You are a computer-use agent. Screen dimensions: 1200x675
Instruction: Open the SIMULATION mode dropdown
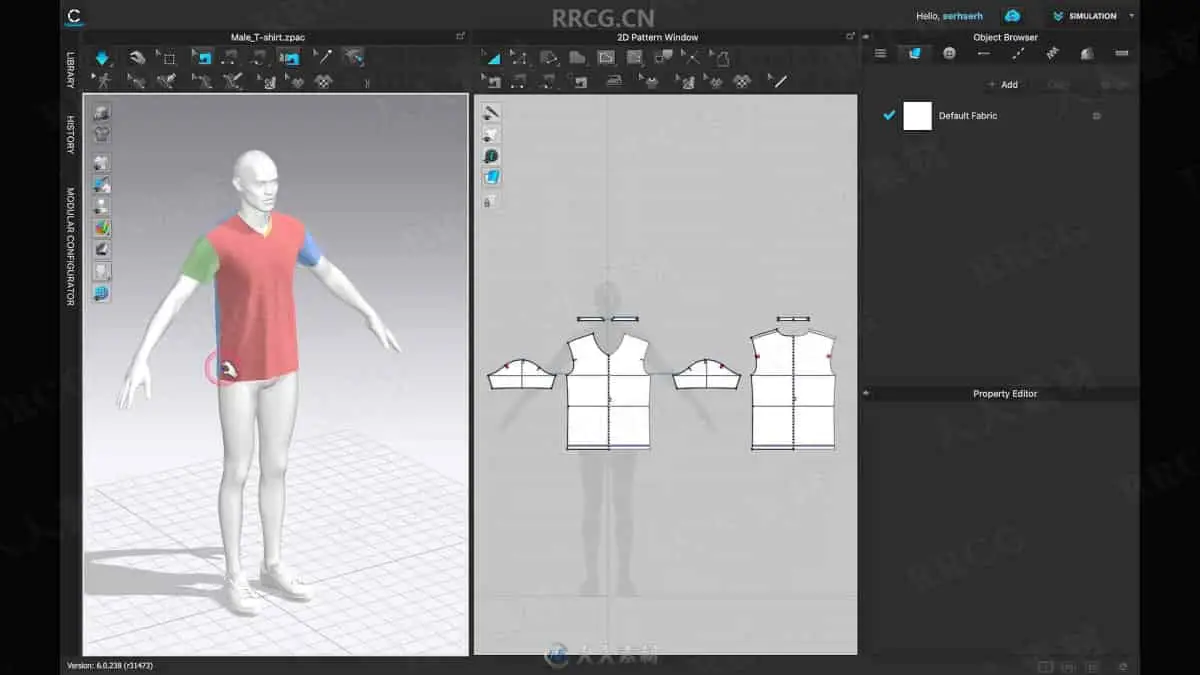[1093, 16]
